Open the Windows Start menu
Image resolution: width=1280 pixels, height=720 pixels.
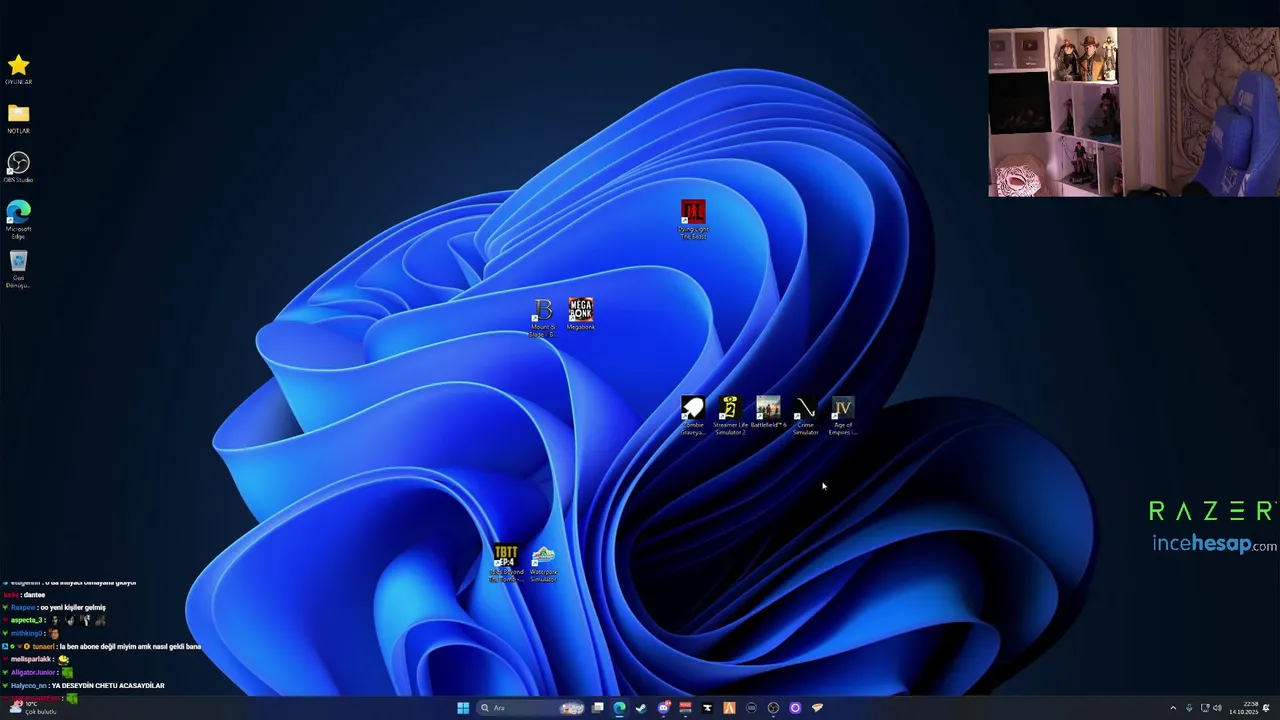(463, 708)
